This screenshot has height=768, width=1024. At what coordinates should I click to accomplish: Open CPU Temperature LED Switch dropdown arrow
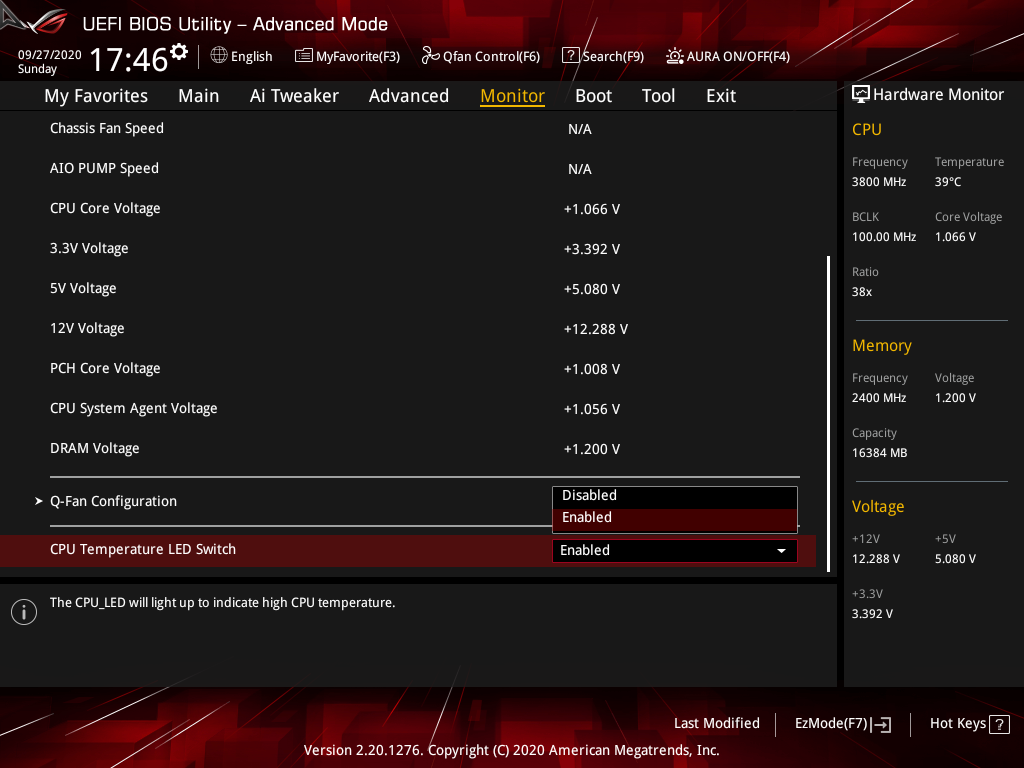781,551
